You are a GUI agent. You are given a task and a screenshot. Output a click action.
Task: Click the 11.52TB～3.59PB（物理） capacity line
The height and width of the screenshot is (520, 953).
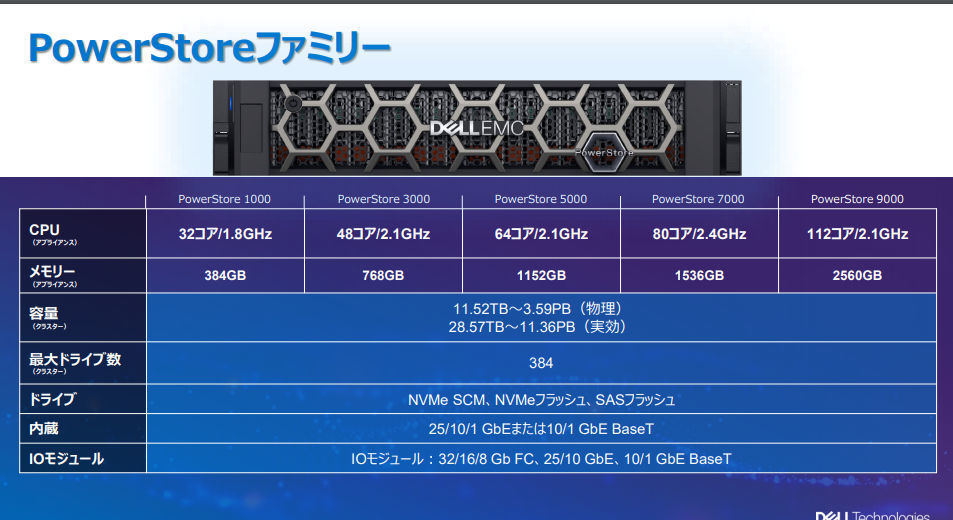click(x=540, y=309)
